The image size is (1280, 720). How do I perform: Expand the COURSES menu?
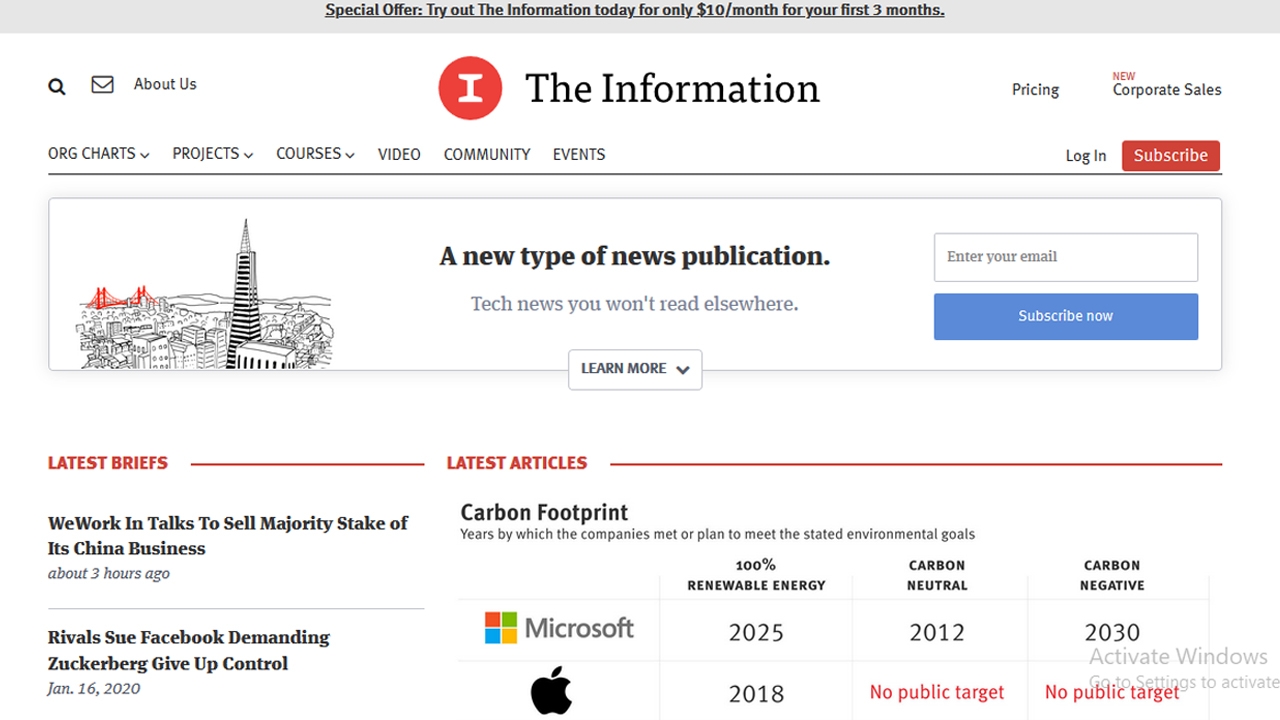[x=315, y=154]
